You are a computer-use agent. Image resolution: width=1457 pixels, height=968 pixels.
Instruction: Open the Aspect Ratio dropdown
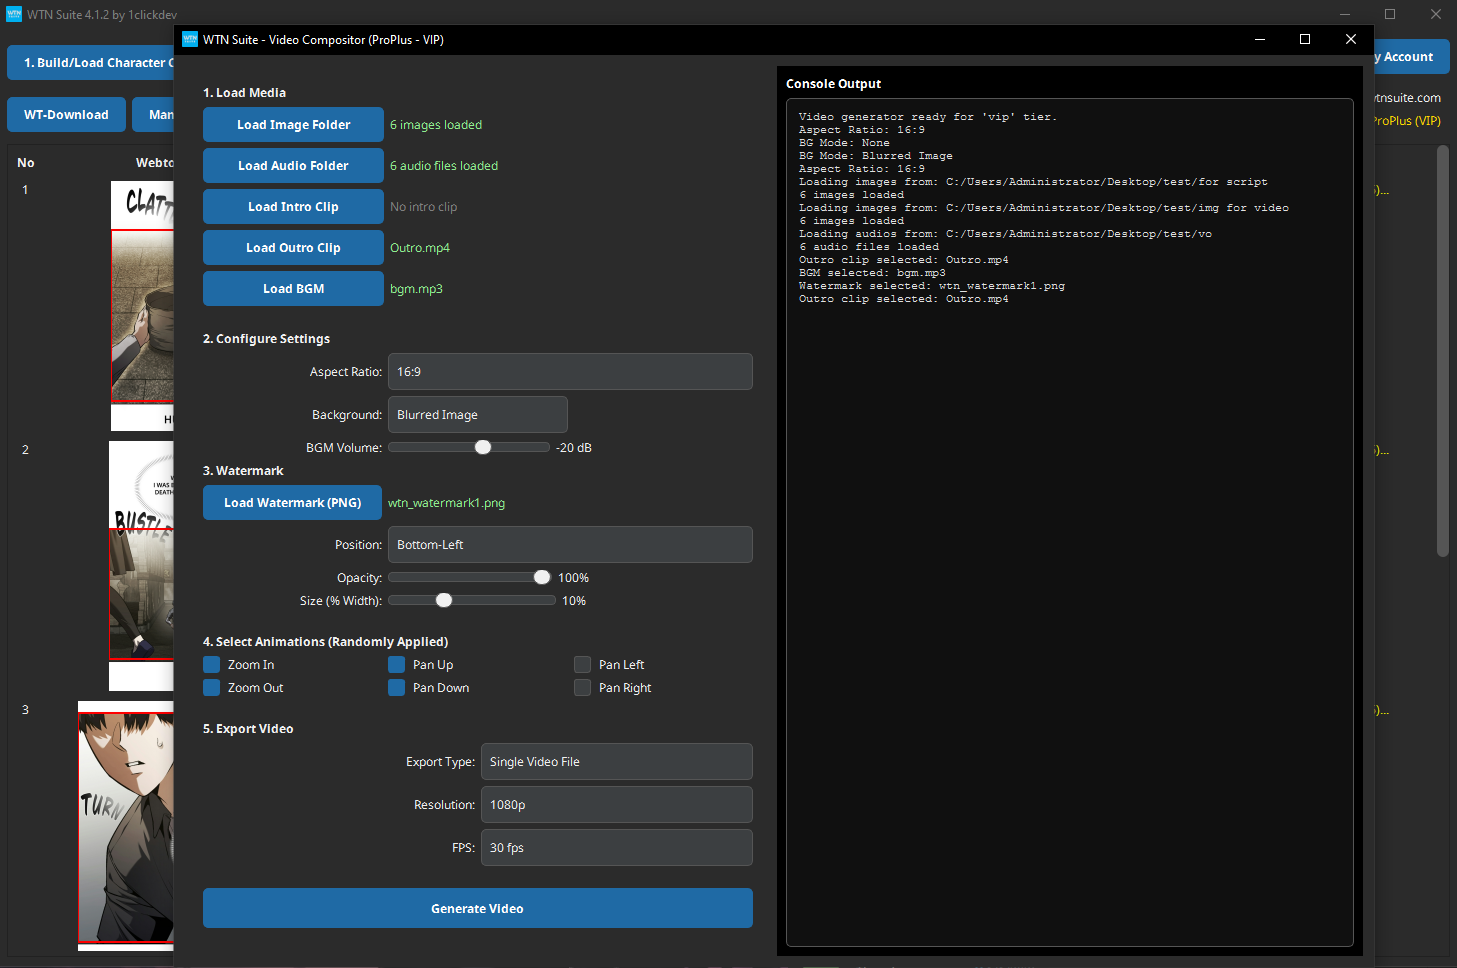tap(570, 371)
